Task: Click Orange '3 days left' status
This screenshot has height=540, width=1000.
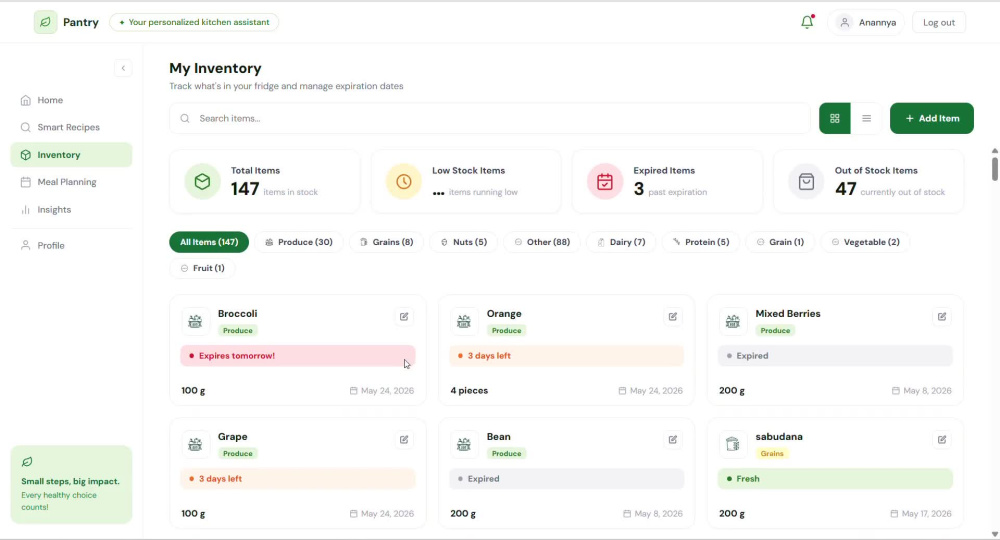Action: pos(566,356)
